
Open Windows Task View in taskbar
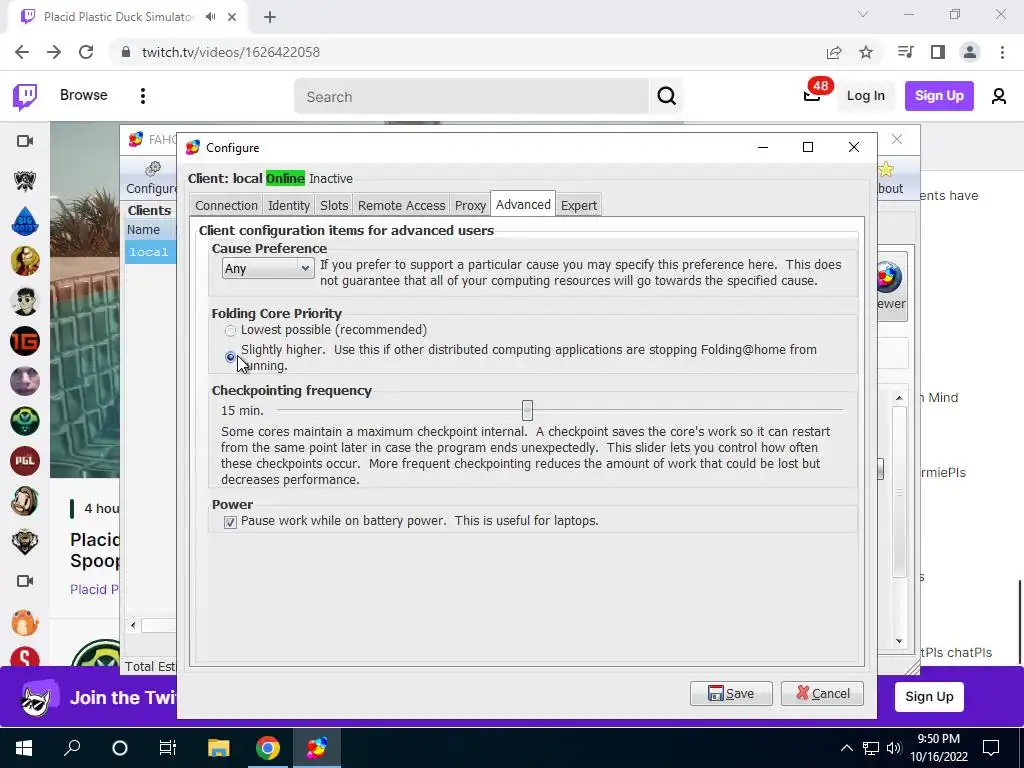click(x=168, y=748)
